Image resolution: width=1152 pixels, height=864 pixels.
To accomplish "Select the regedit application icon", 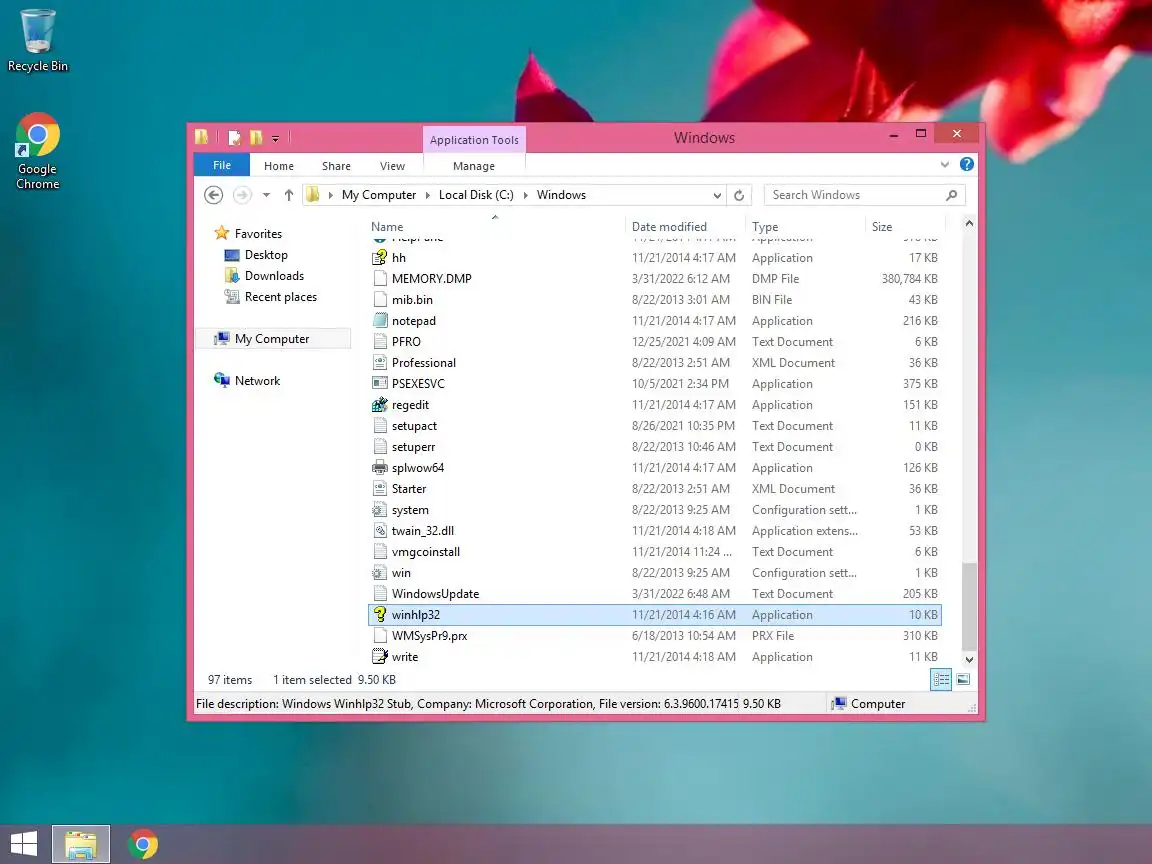I will coord(380,405).
